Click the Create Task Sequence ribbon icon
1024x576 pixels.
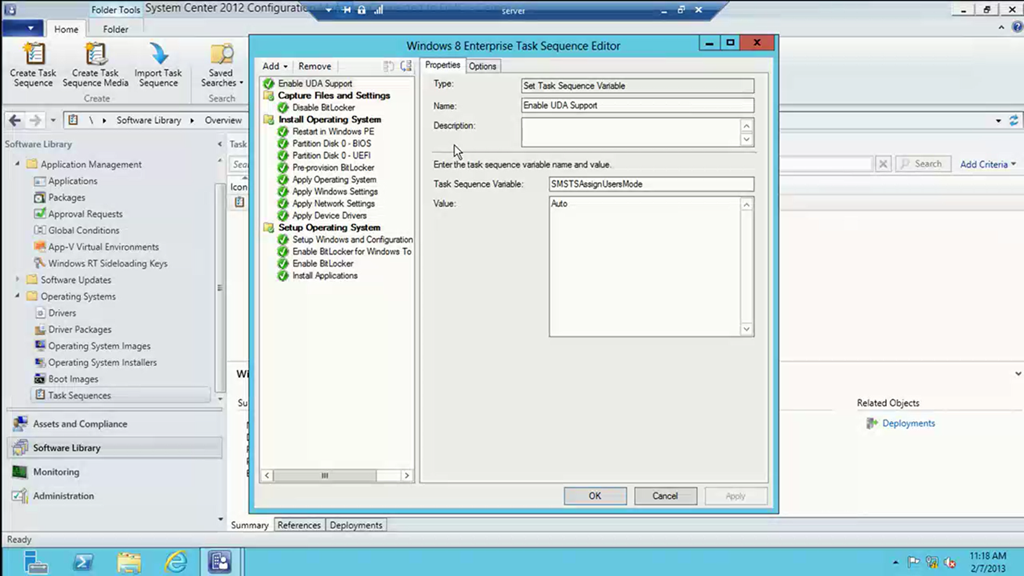coord(33,56)
